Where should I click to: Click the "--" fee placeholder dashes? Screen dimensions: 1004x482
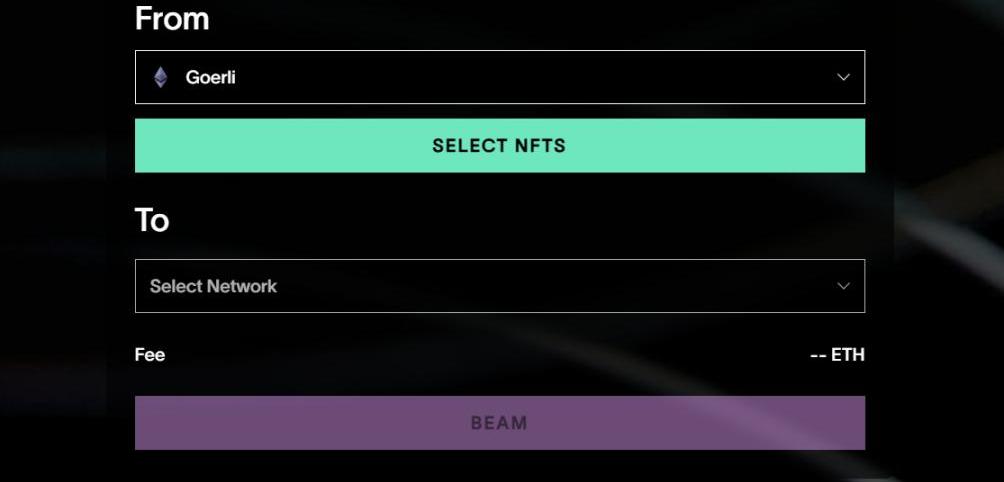(818, 355)
